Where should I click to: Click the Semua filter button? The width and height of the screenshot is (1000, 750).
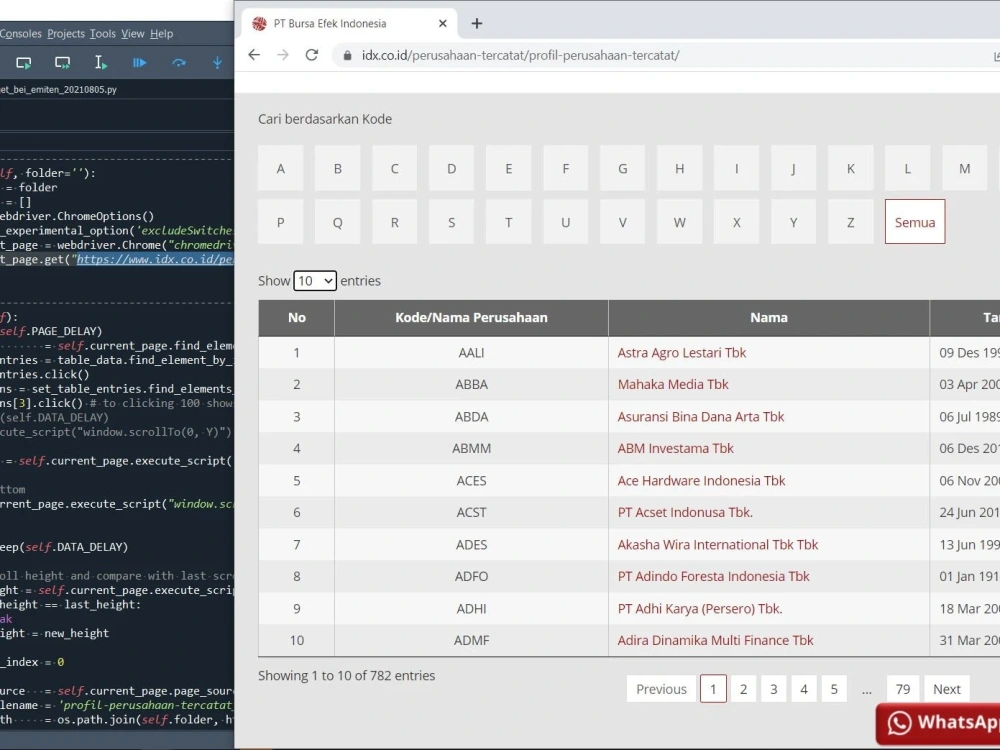(x=915, y=222)
